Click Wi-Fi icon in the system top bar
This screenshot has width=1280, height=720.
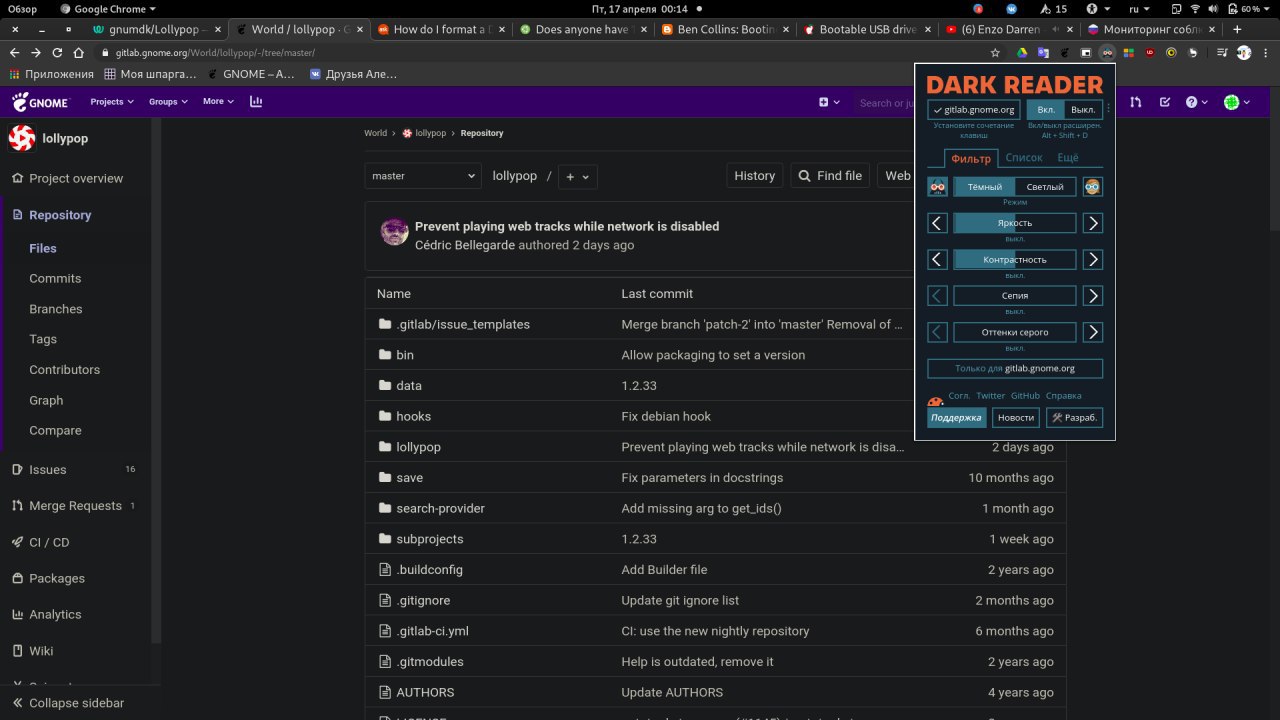coord(1194,8)
